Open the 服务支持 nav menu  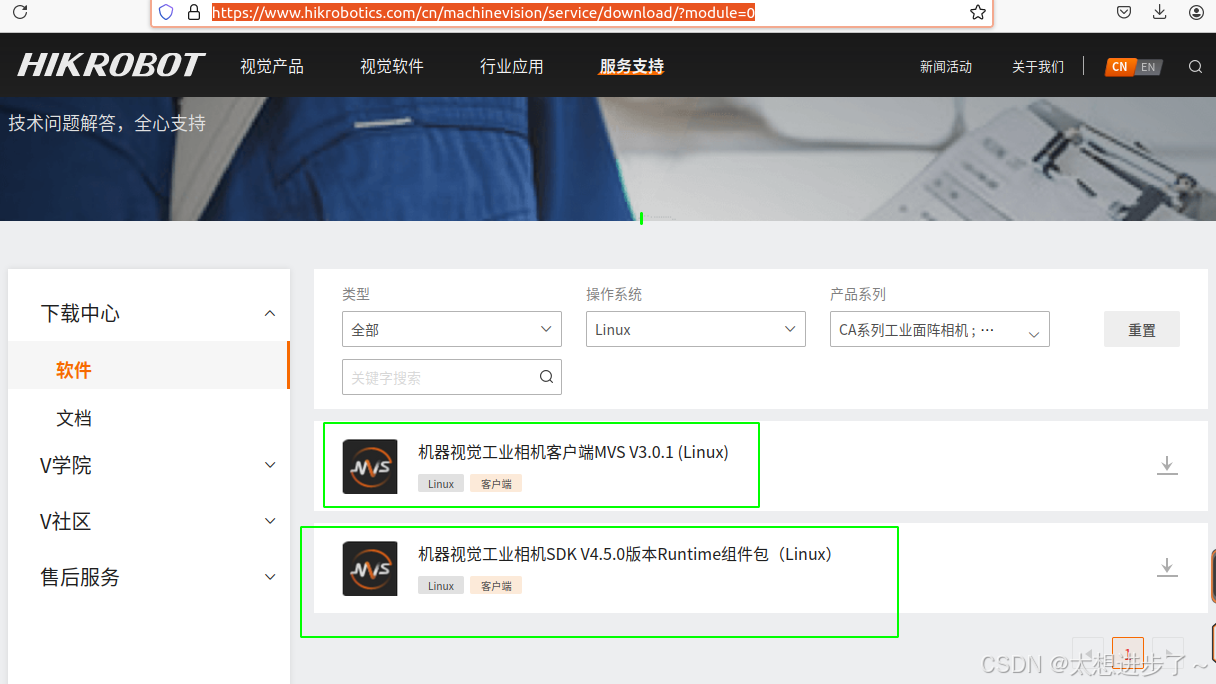(631, 67)
